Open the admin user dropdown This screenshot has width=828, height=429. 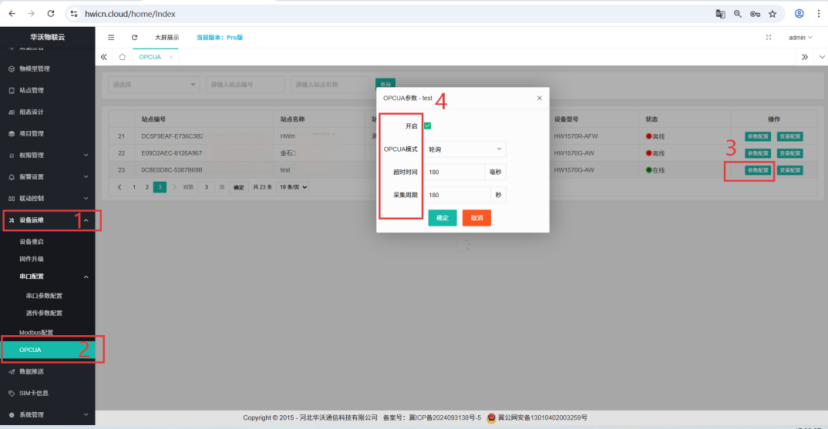(x=801, y=38)
